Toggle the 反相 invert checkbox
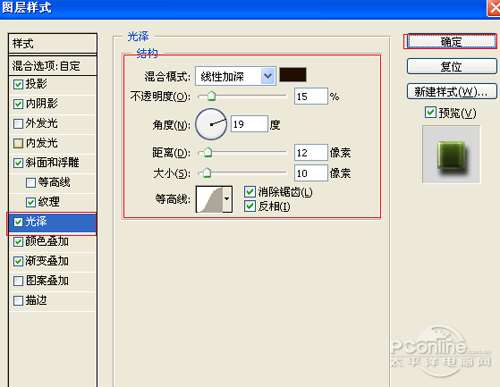The height and width of the screenshot is (387, 500). (x=250, y=206)
